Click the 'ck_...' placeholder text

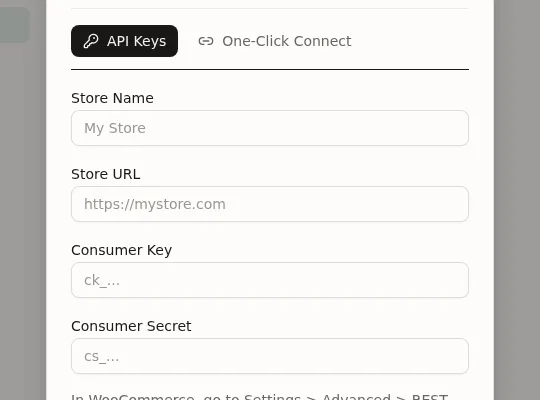(x=102, y=280)
